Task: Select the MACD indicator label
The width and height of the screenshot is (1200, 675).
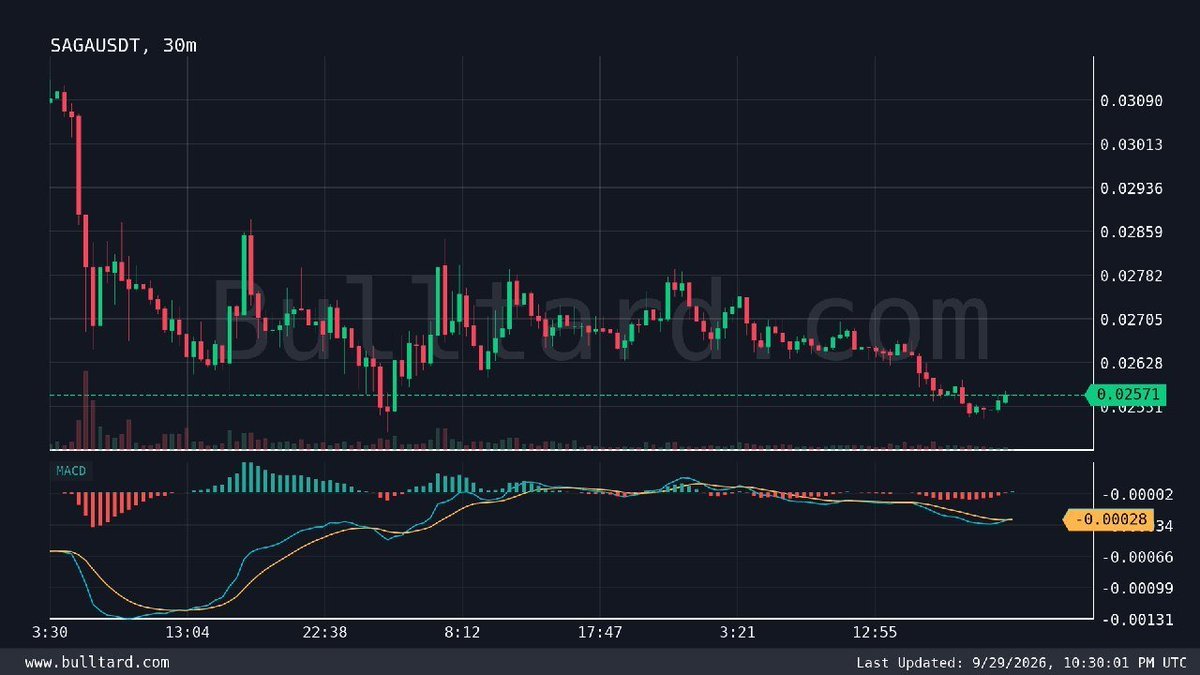Action: 69,469
